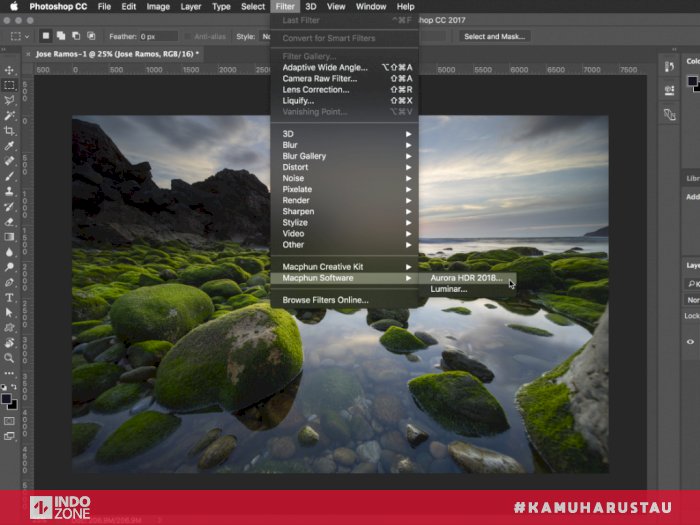This screenshot has width=700, height=525.
Task: Choose Camera Raw Filter from menu
Action: [x=345, y=79]
